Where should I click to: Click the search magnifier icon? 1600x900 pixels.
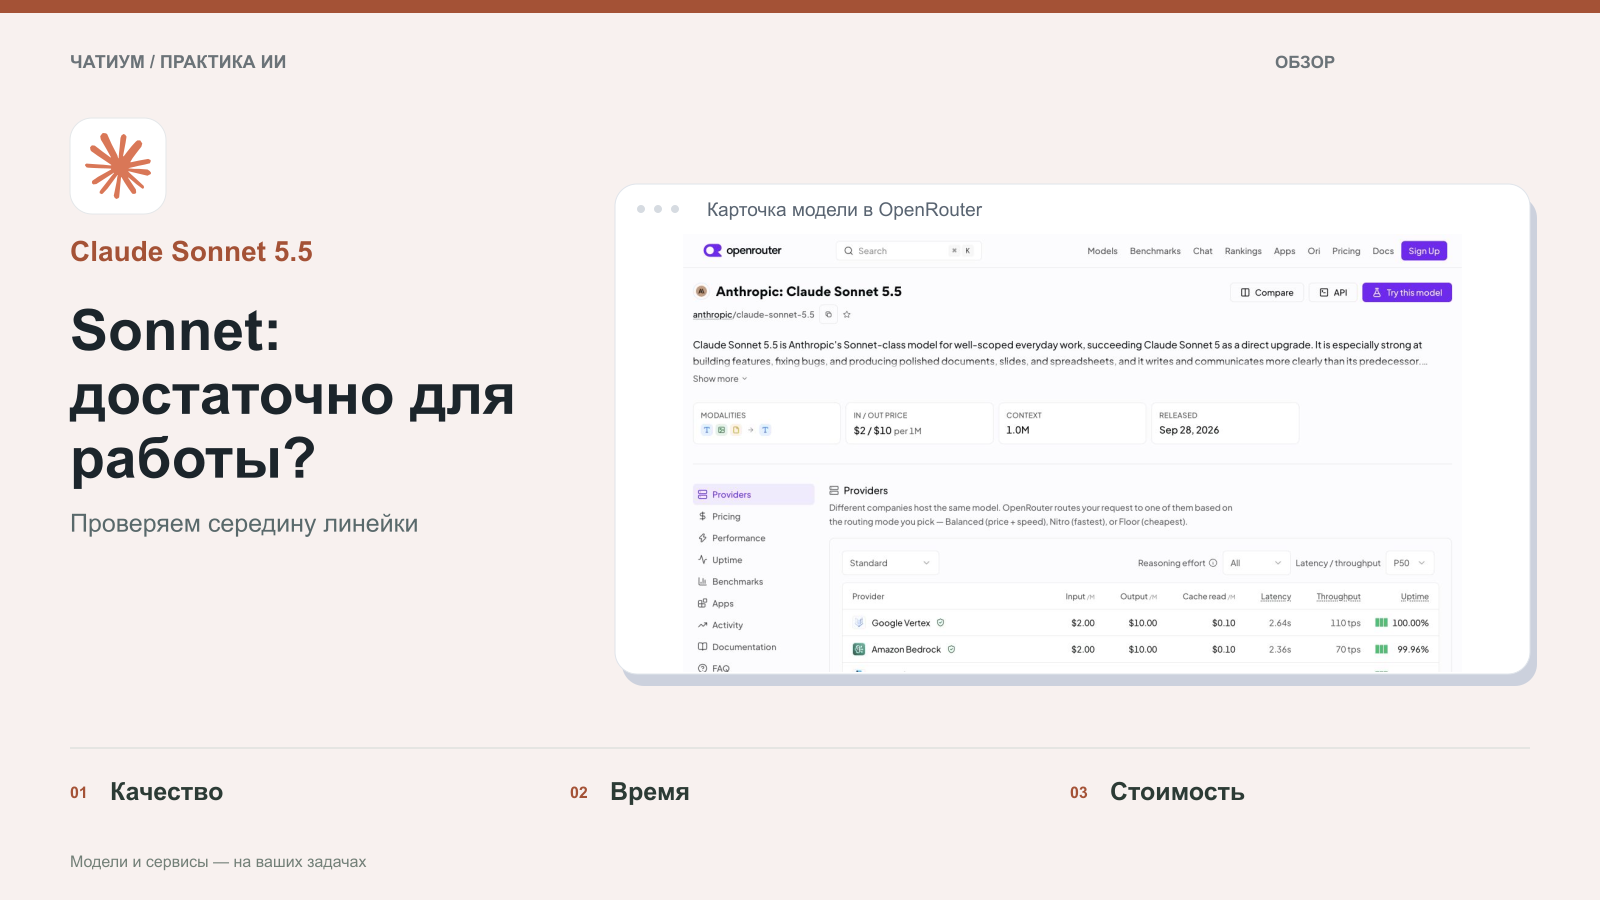click(848, 251)
